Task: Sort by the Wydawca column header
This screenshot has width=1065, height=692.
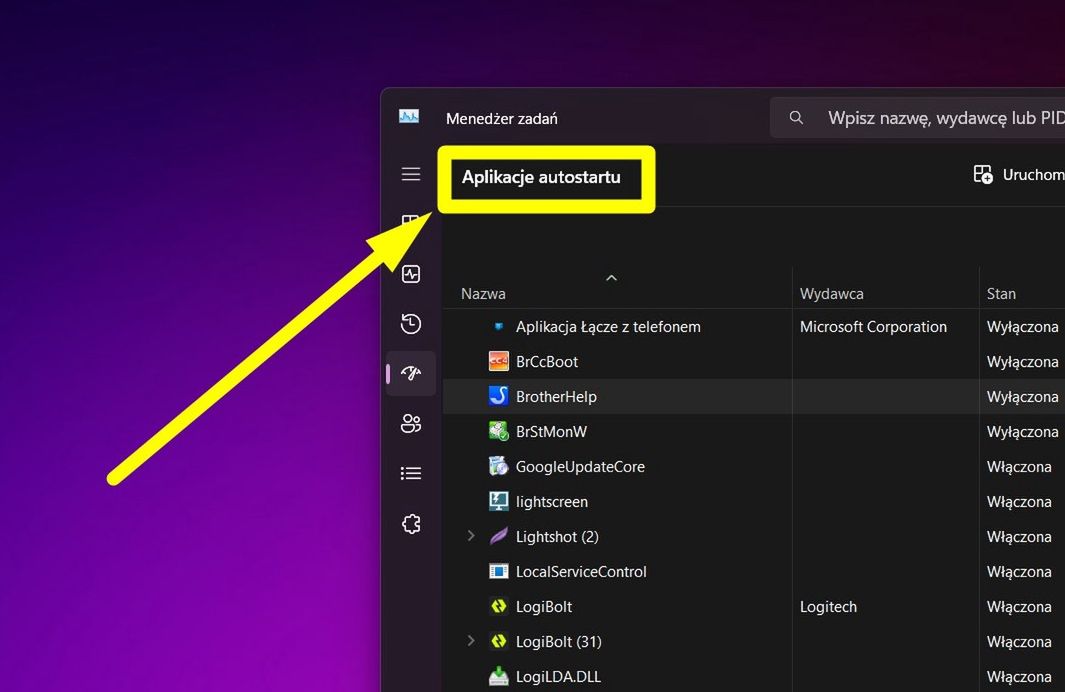Action: coord(831,294)
